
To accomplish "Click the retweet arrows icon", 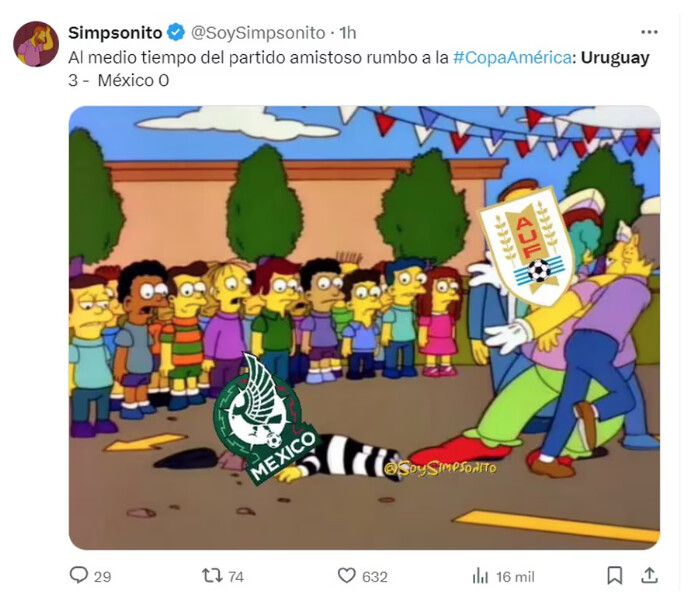I will pos(212,576).
